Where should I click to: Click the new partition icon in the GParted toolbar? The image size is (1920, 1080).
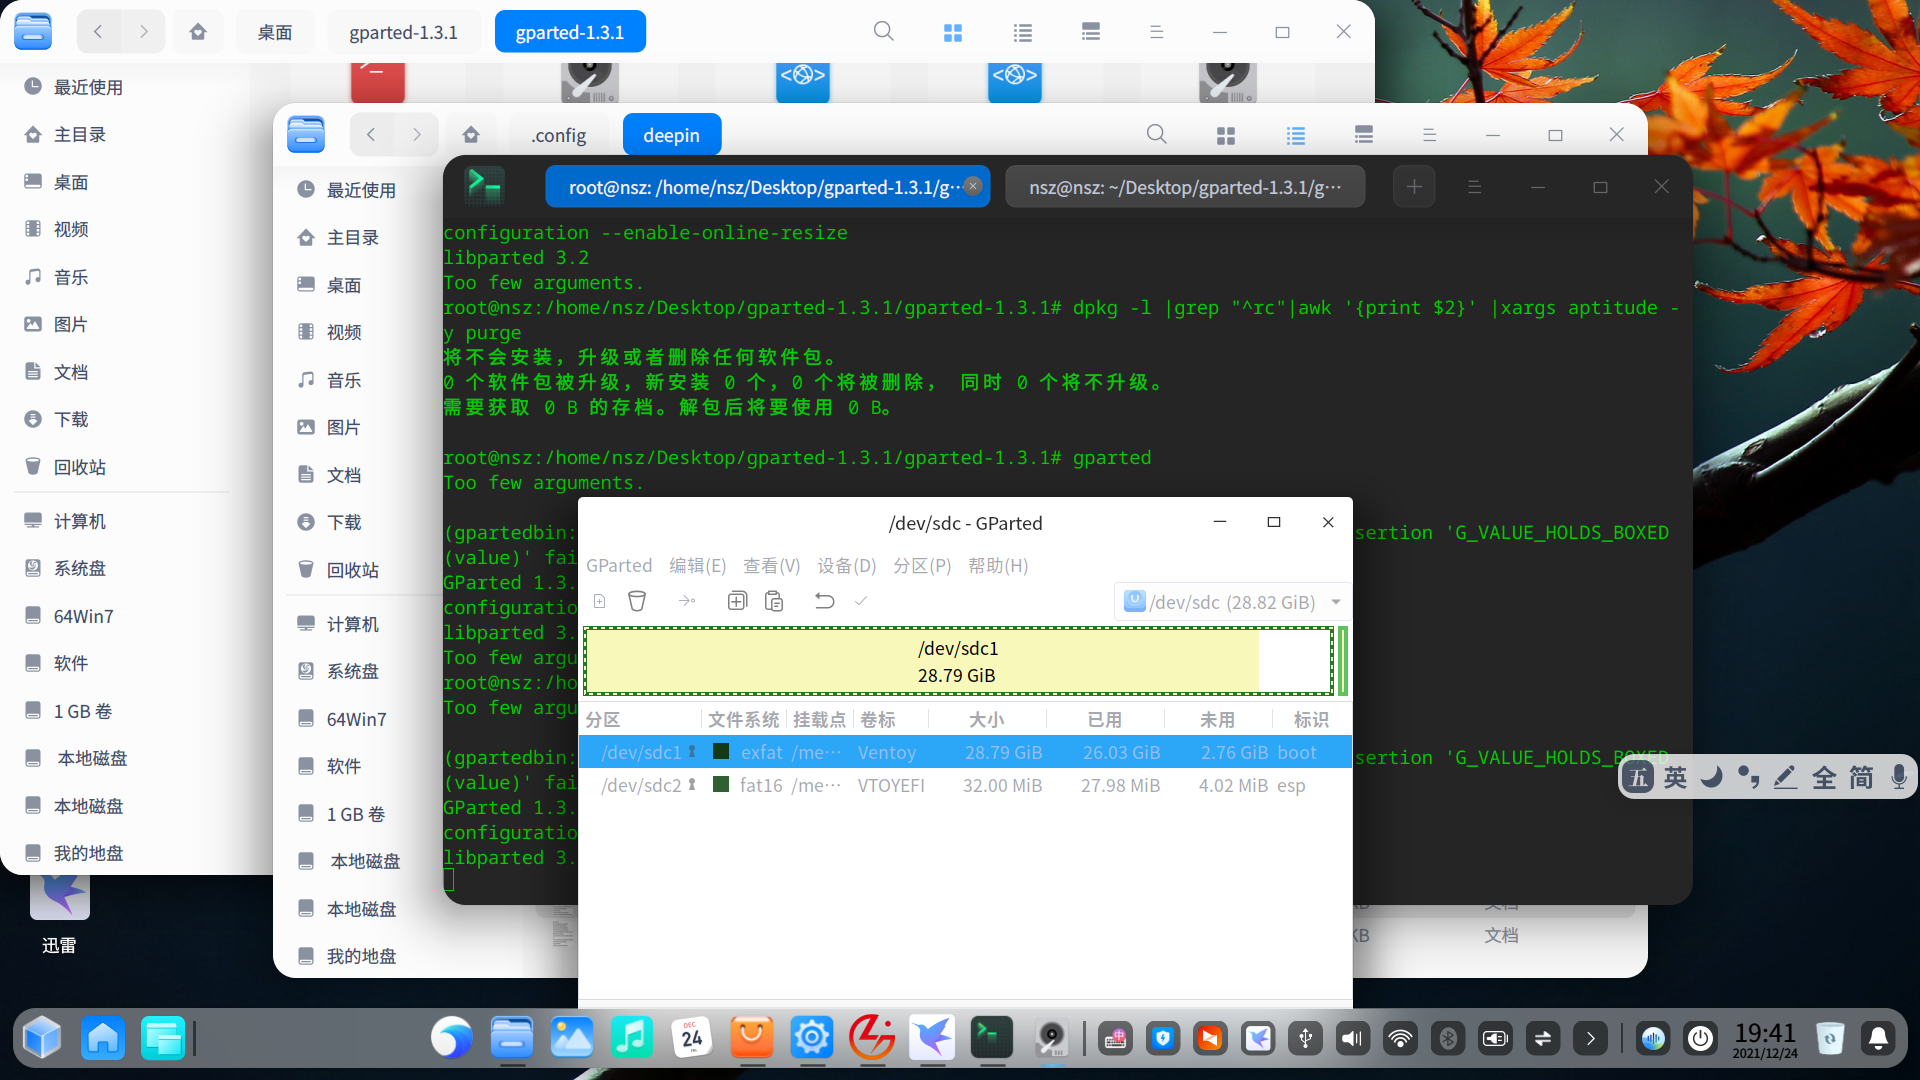point(600,601)
